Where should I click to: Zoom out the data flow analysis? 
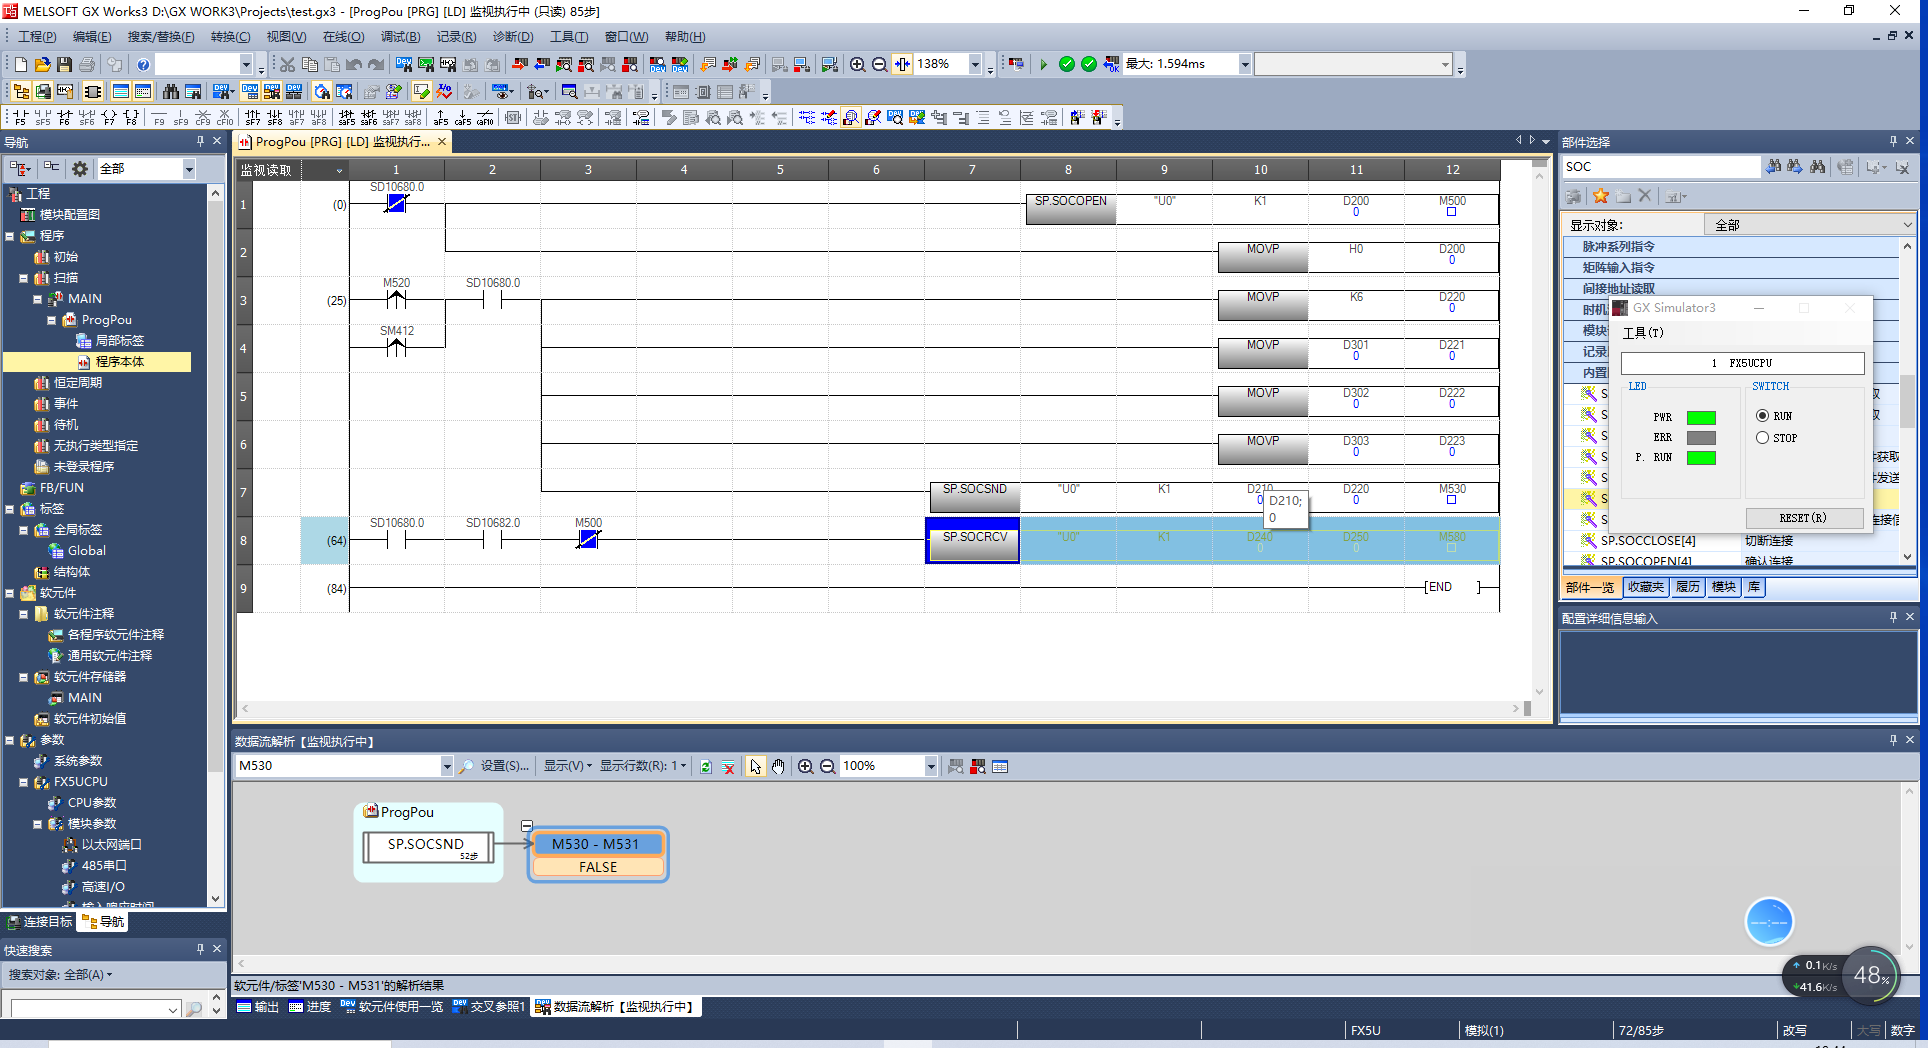(827, 766)
